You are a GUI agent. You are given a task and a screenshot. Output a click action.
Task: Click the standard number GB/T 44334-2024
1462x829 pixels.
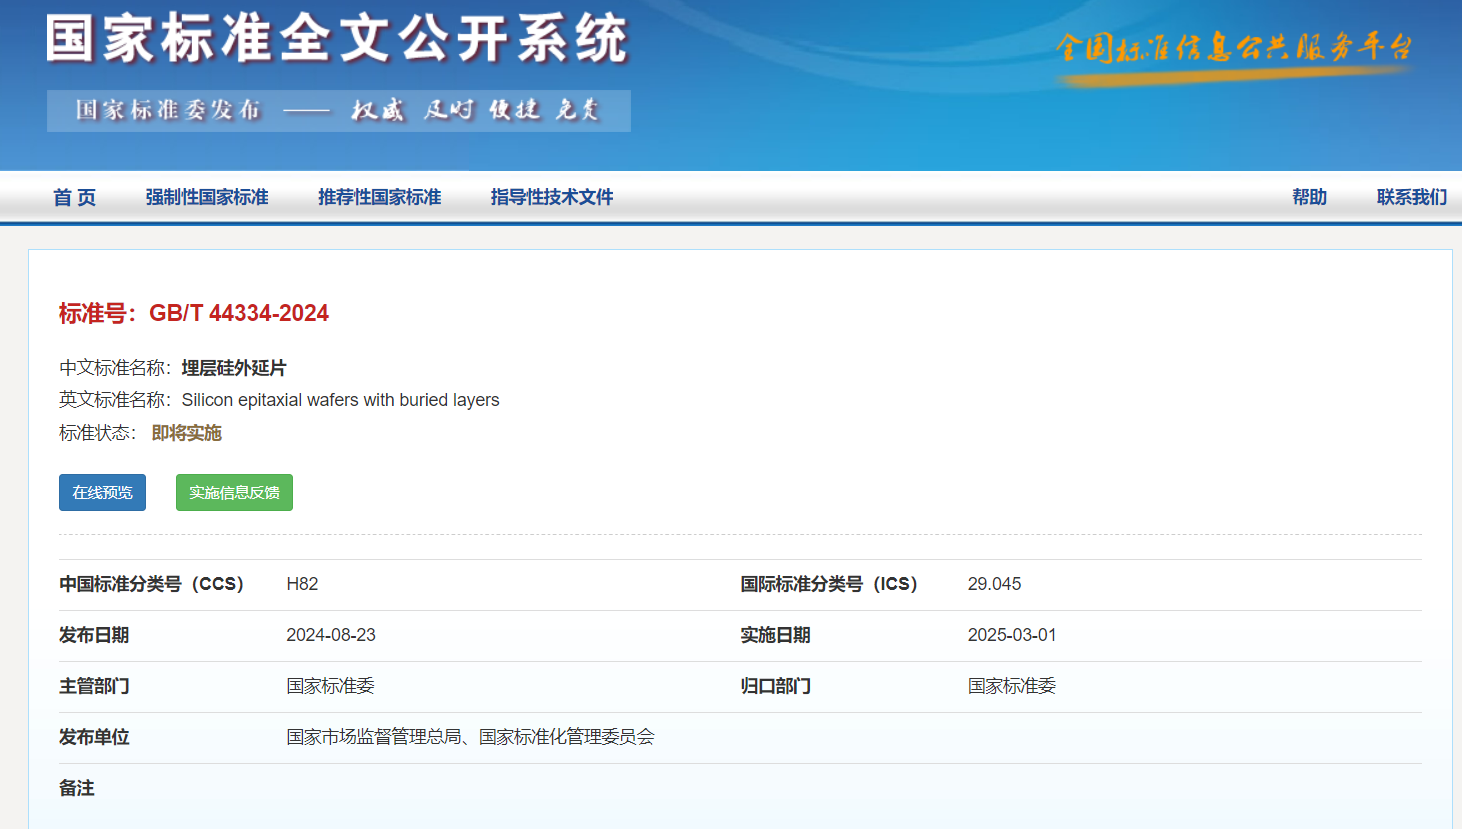pyautogui.click(x=238, y=314)
